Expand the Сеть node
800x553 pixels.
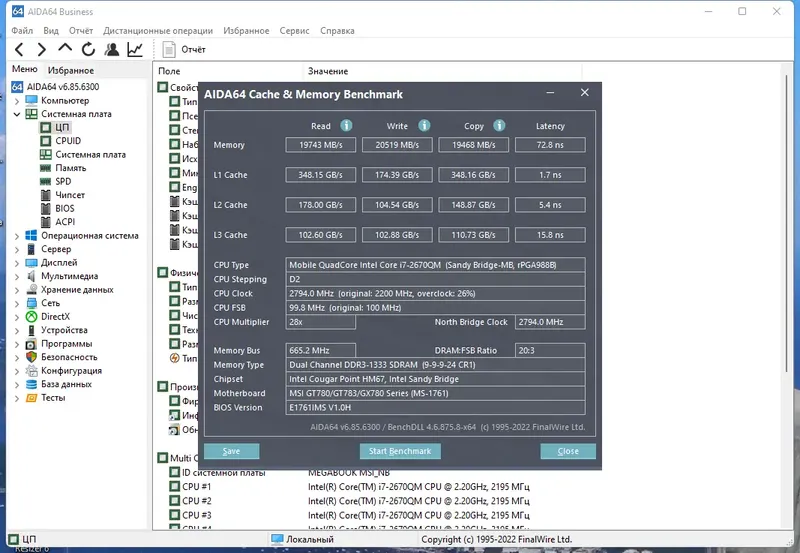17,304
